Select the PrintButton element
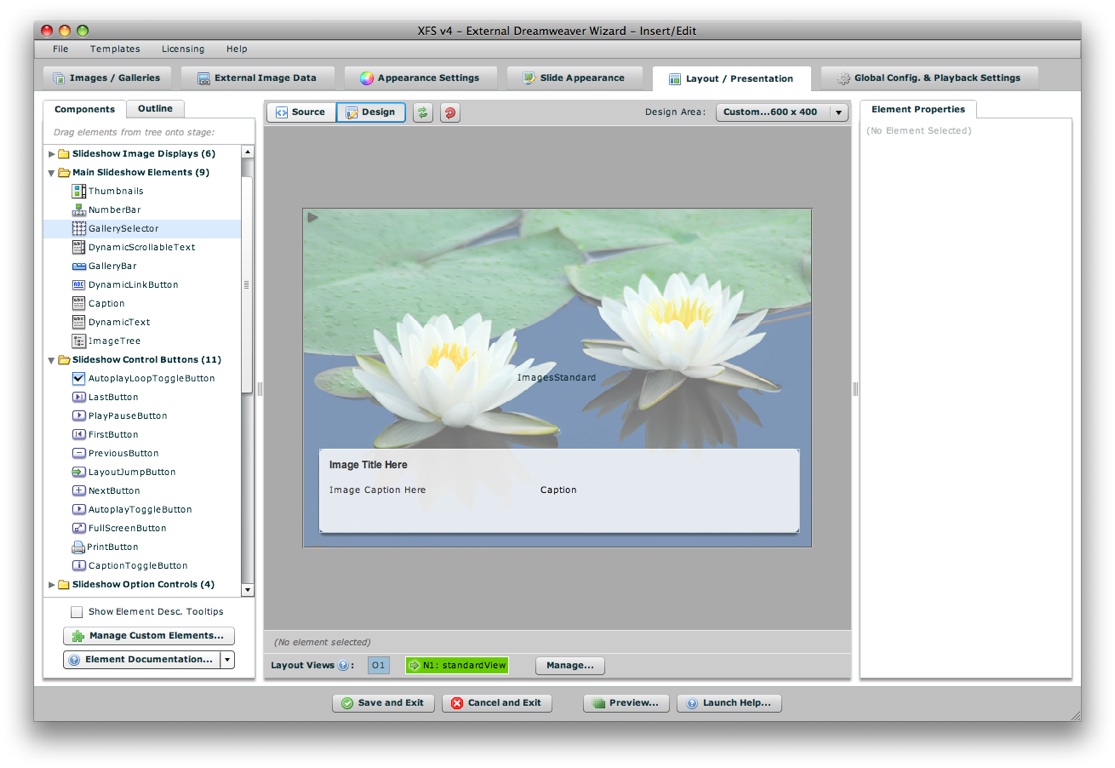This screenshot has height=768, width=1115. coord(112,547)
